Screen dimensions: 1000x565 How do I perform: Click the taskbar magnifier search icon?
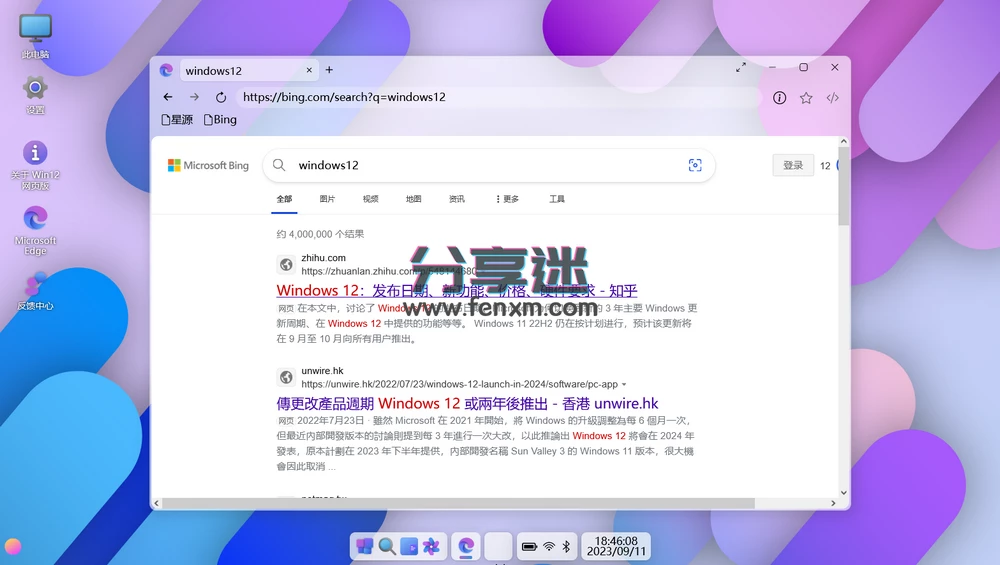tap(386, 546)
